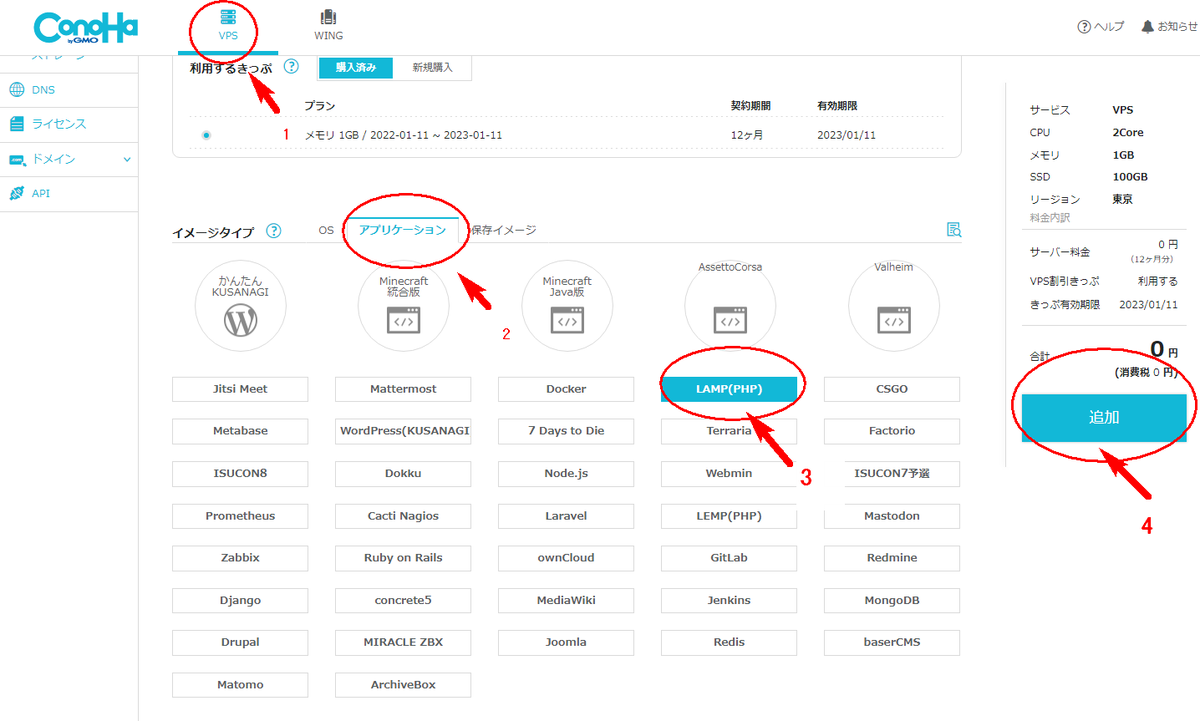The image size is (1200, 721).
Task: Select the concrete5 application
Action: tap(403, 600)
